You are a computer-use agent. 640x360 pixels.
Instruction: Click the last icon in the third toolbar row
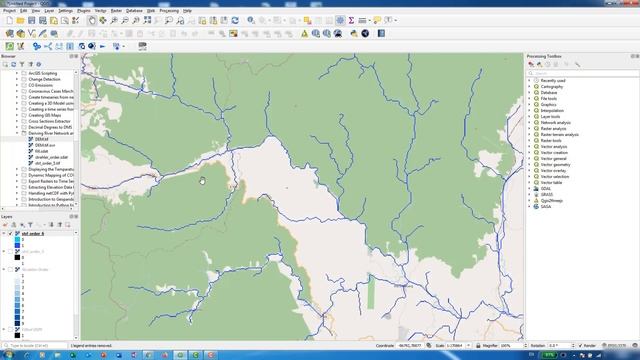[x=142, y=47]
